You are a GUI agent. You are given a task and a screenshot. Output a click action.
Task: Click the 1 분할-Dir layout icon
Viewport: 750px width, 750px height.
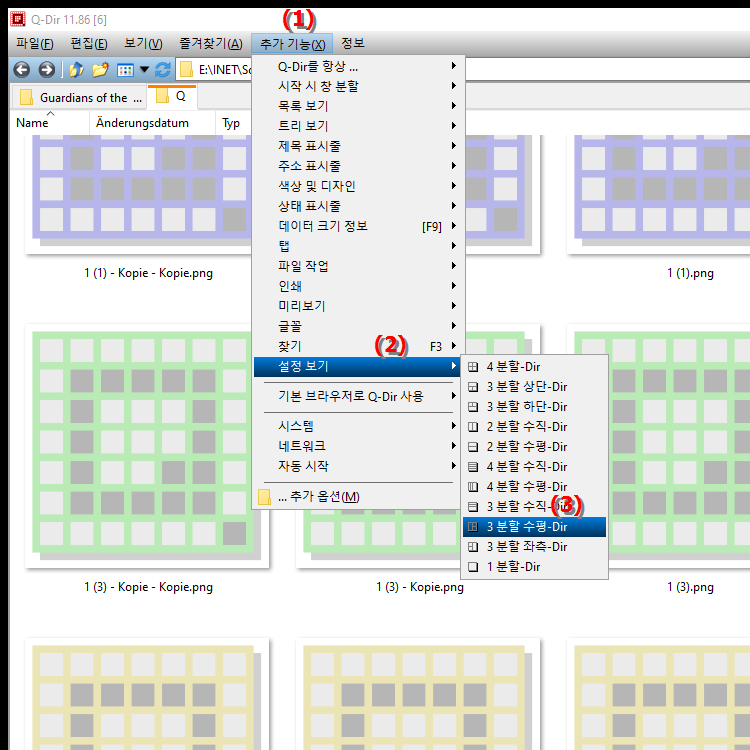(x=473, y=567)
